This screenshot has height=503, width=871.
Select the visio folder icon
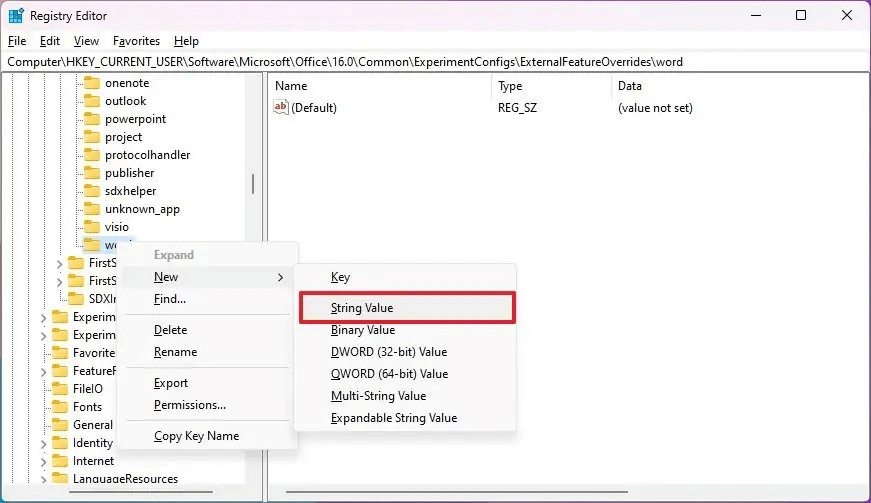pyautogui.click(x=91, y=227)
